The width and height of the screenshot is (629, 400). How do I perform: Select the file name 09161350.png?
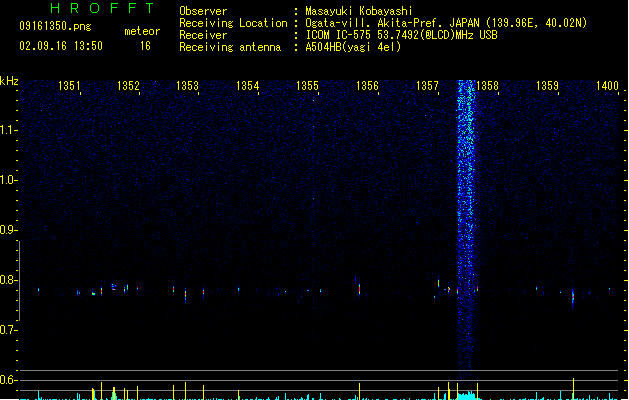(x=55, y=26)
